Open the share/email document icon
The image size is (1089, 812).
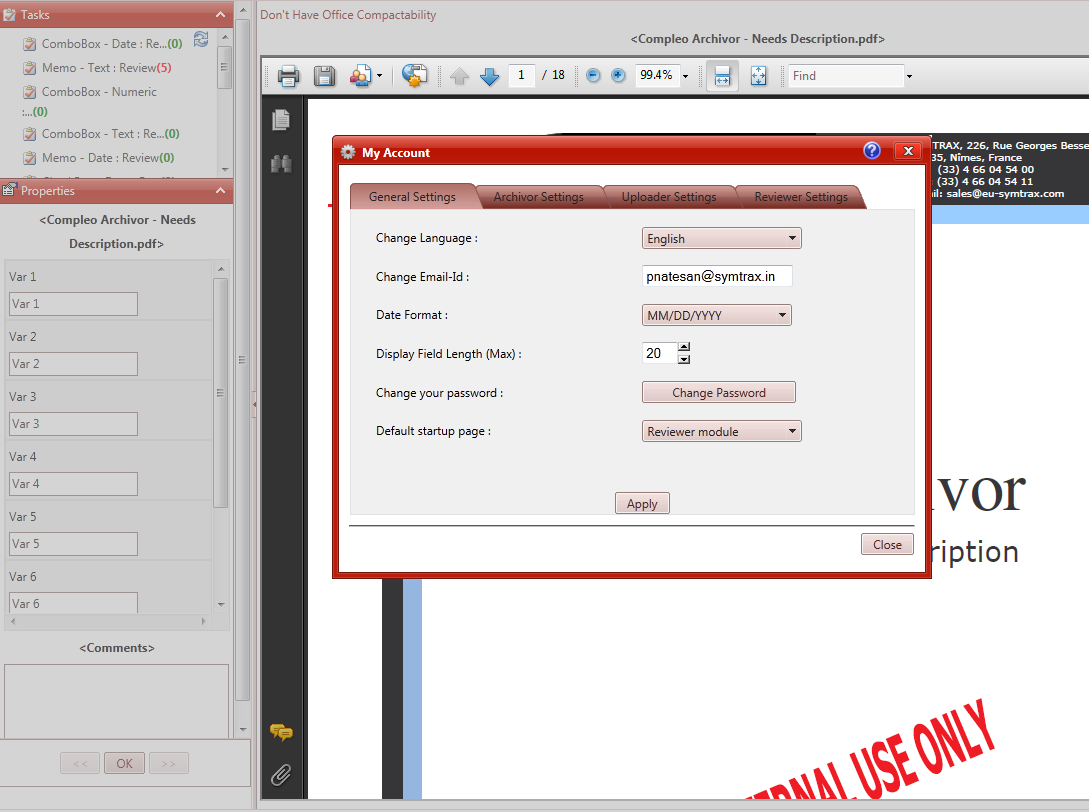coord(360,76)
